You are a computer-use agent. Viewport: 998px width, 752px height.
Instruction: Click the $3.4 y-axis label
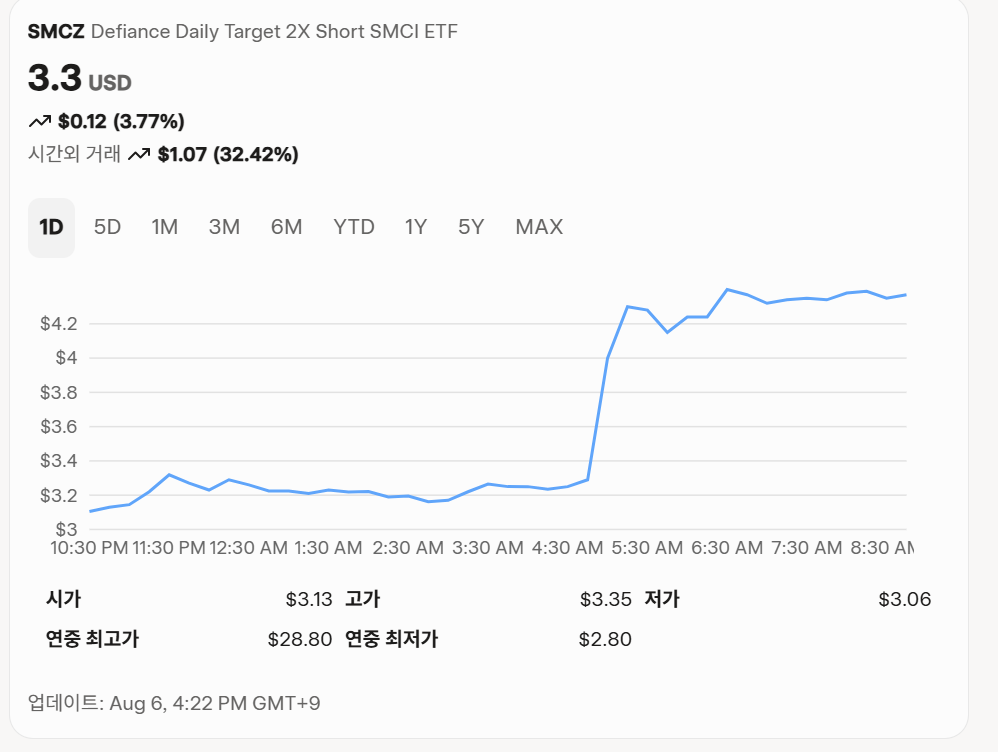point(59,460)
